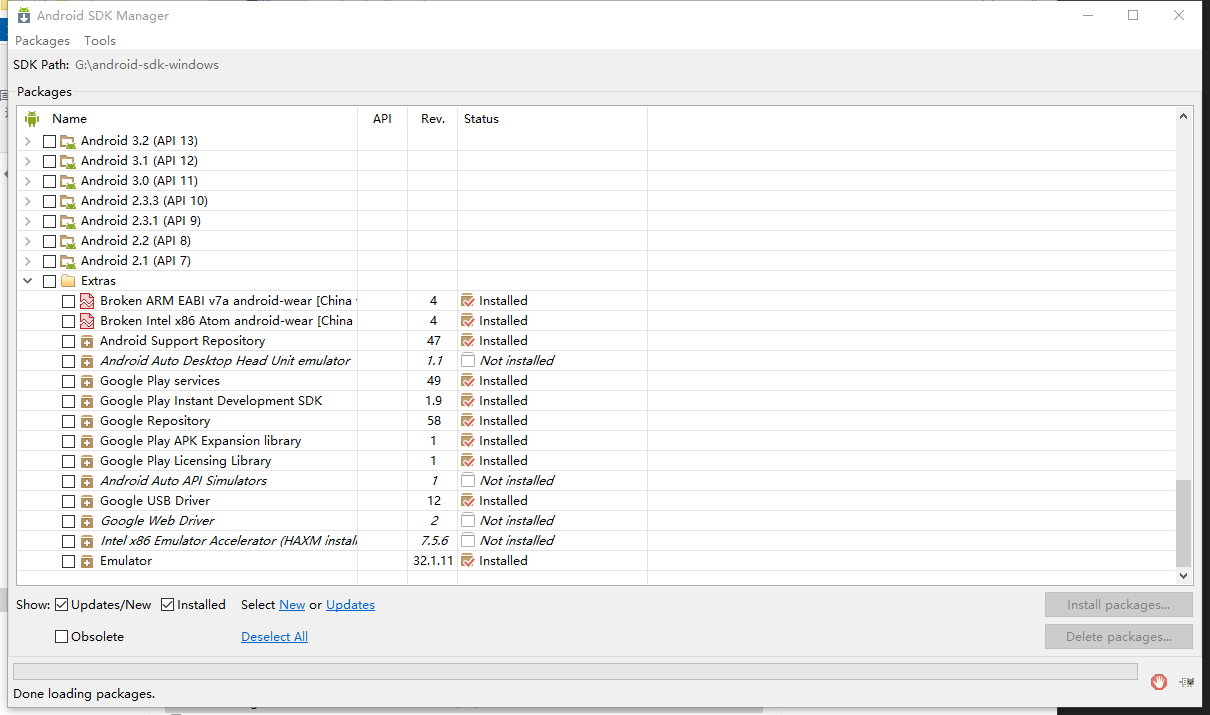Click the scrollbar down arrow
This screenshot has width=1210, height=715.
tap(1184, 576)
